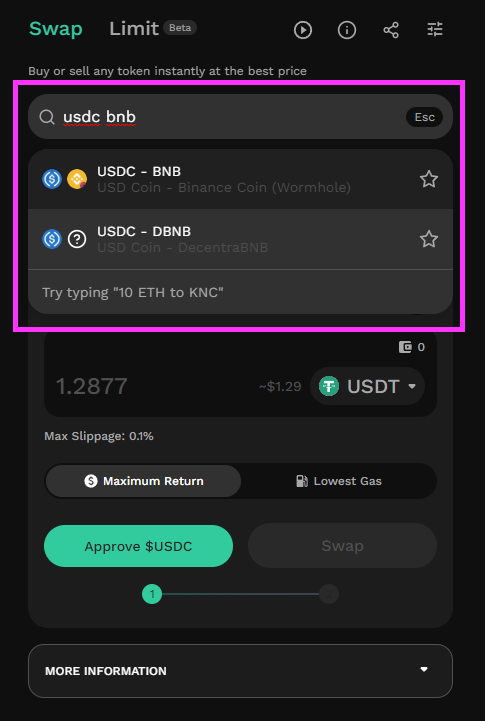Expand the MORE INFORMATION section
This screenshot has width=485, height=721.
pyautogui.click(x=240, y=670)
